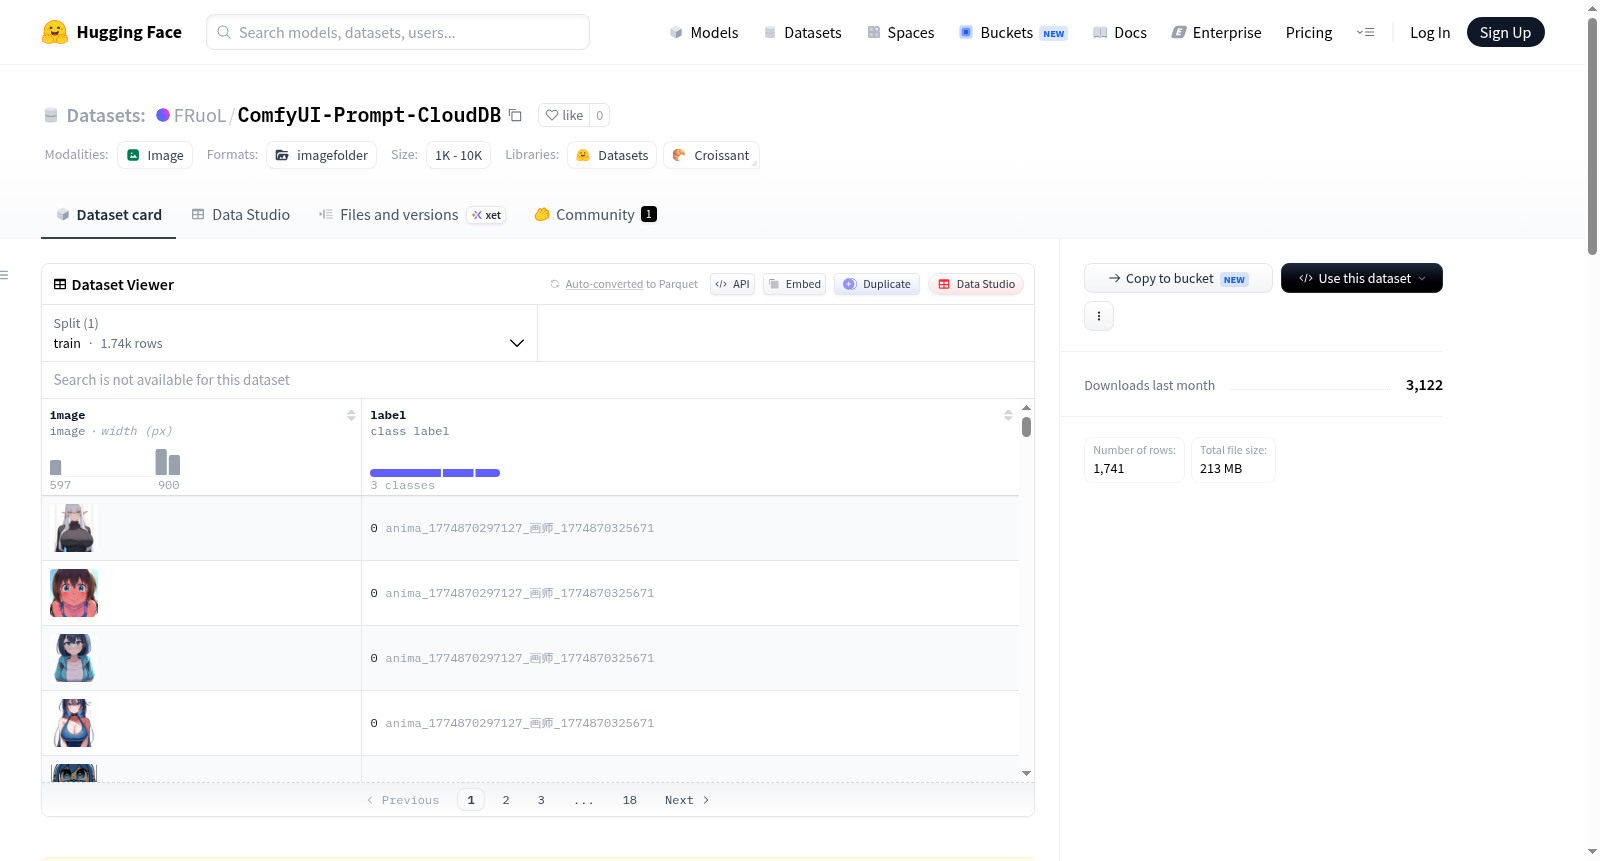View Pricing
The width and height of the screenshot is (1600, 861).
coord(1309,33)
